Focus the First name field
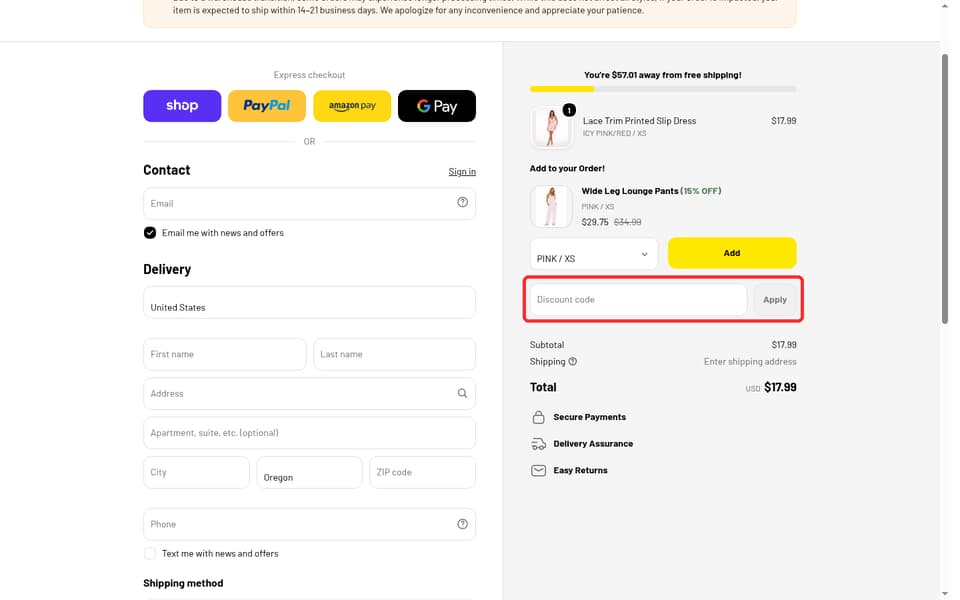 (225, 354)
